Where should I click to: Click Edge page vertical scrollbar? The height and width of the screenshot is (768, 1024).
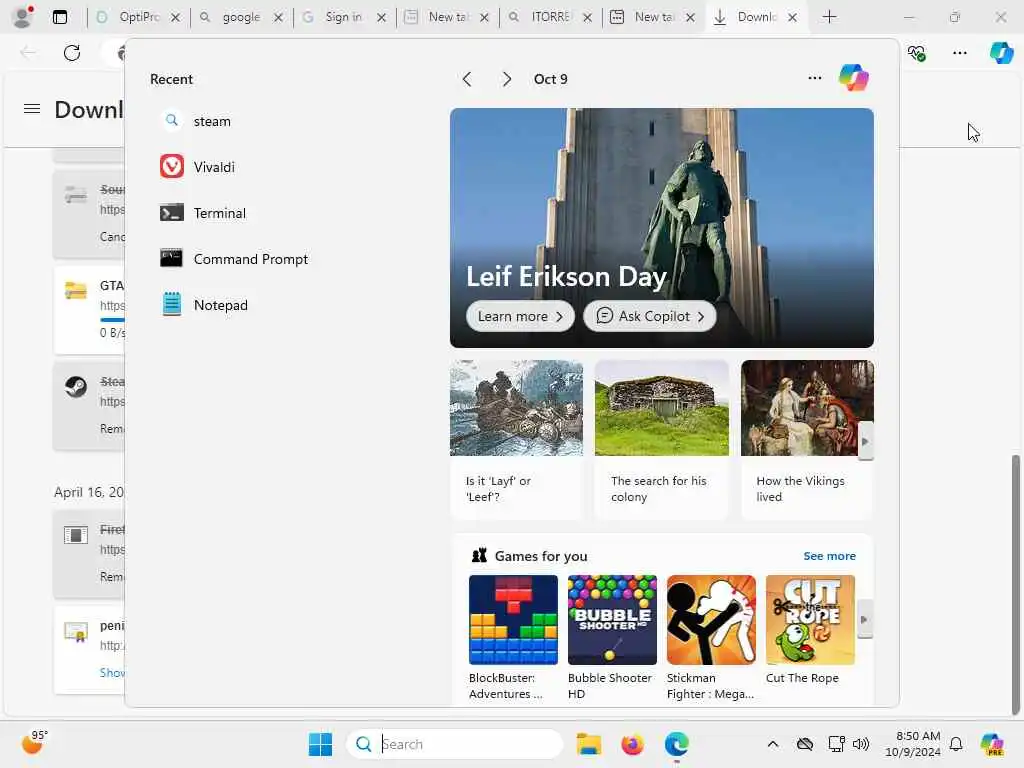click(x=1016, y=584)
